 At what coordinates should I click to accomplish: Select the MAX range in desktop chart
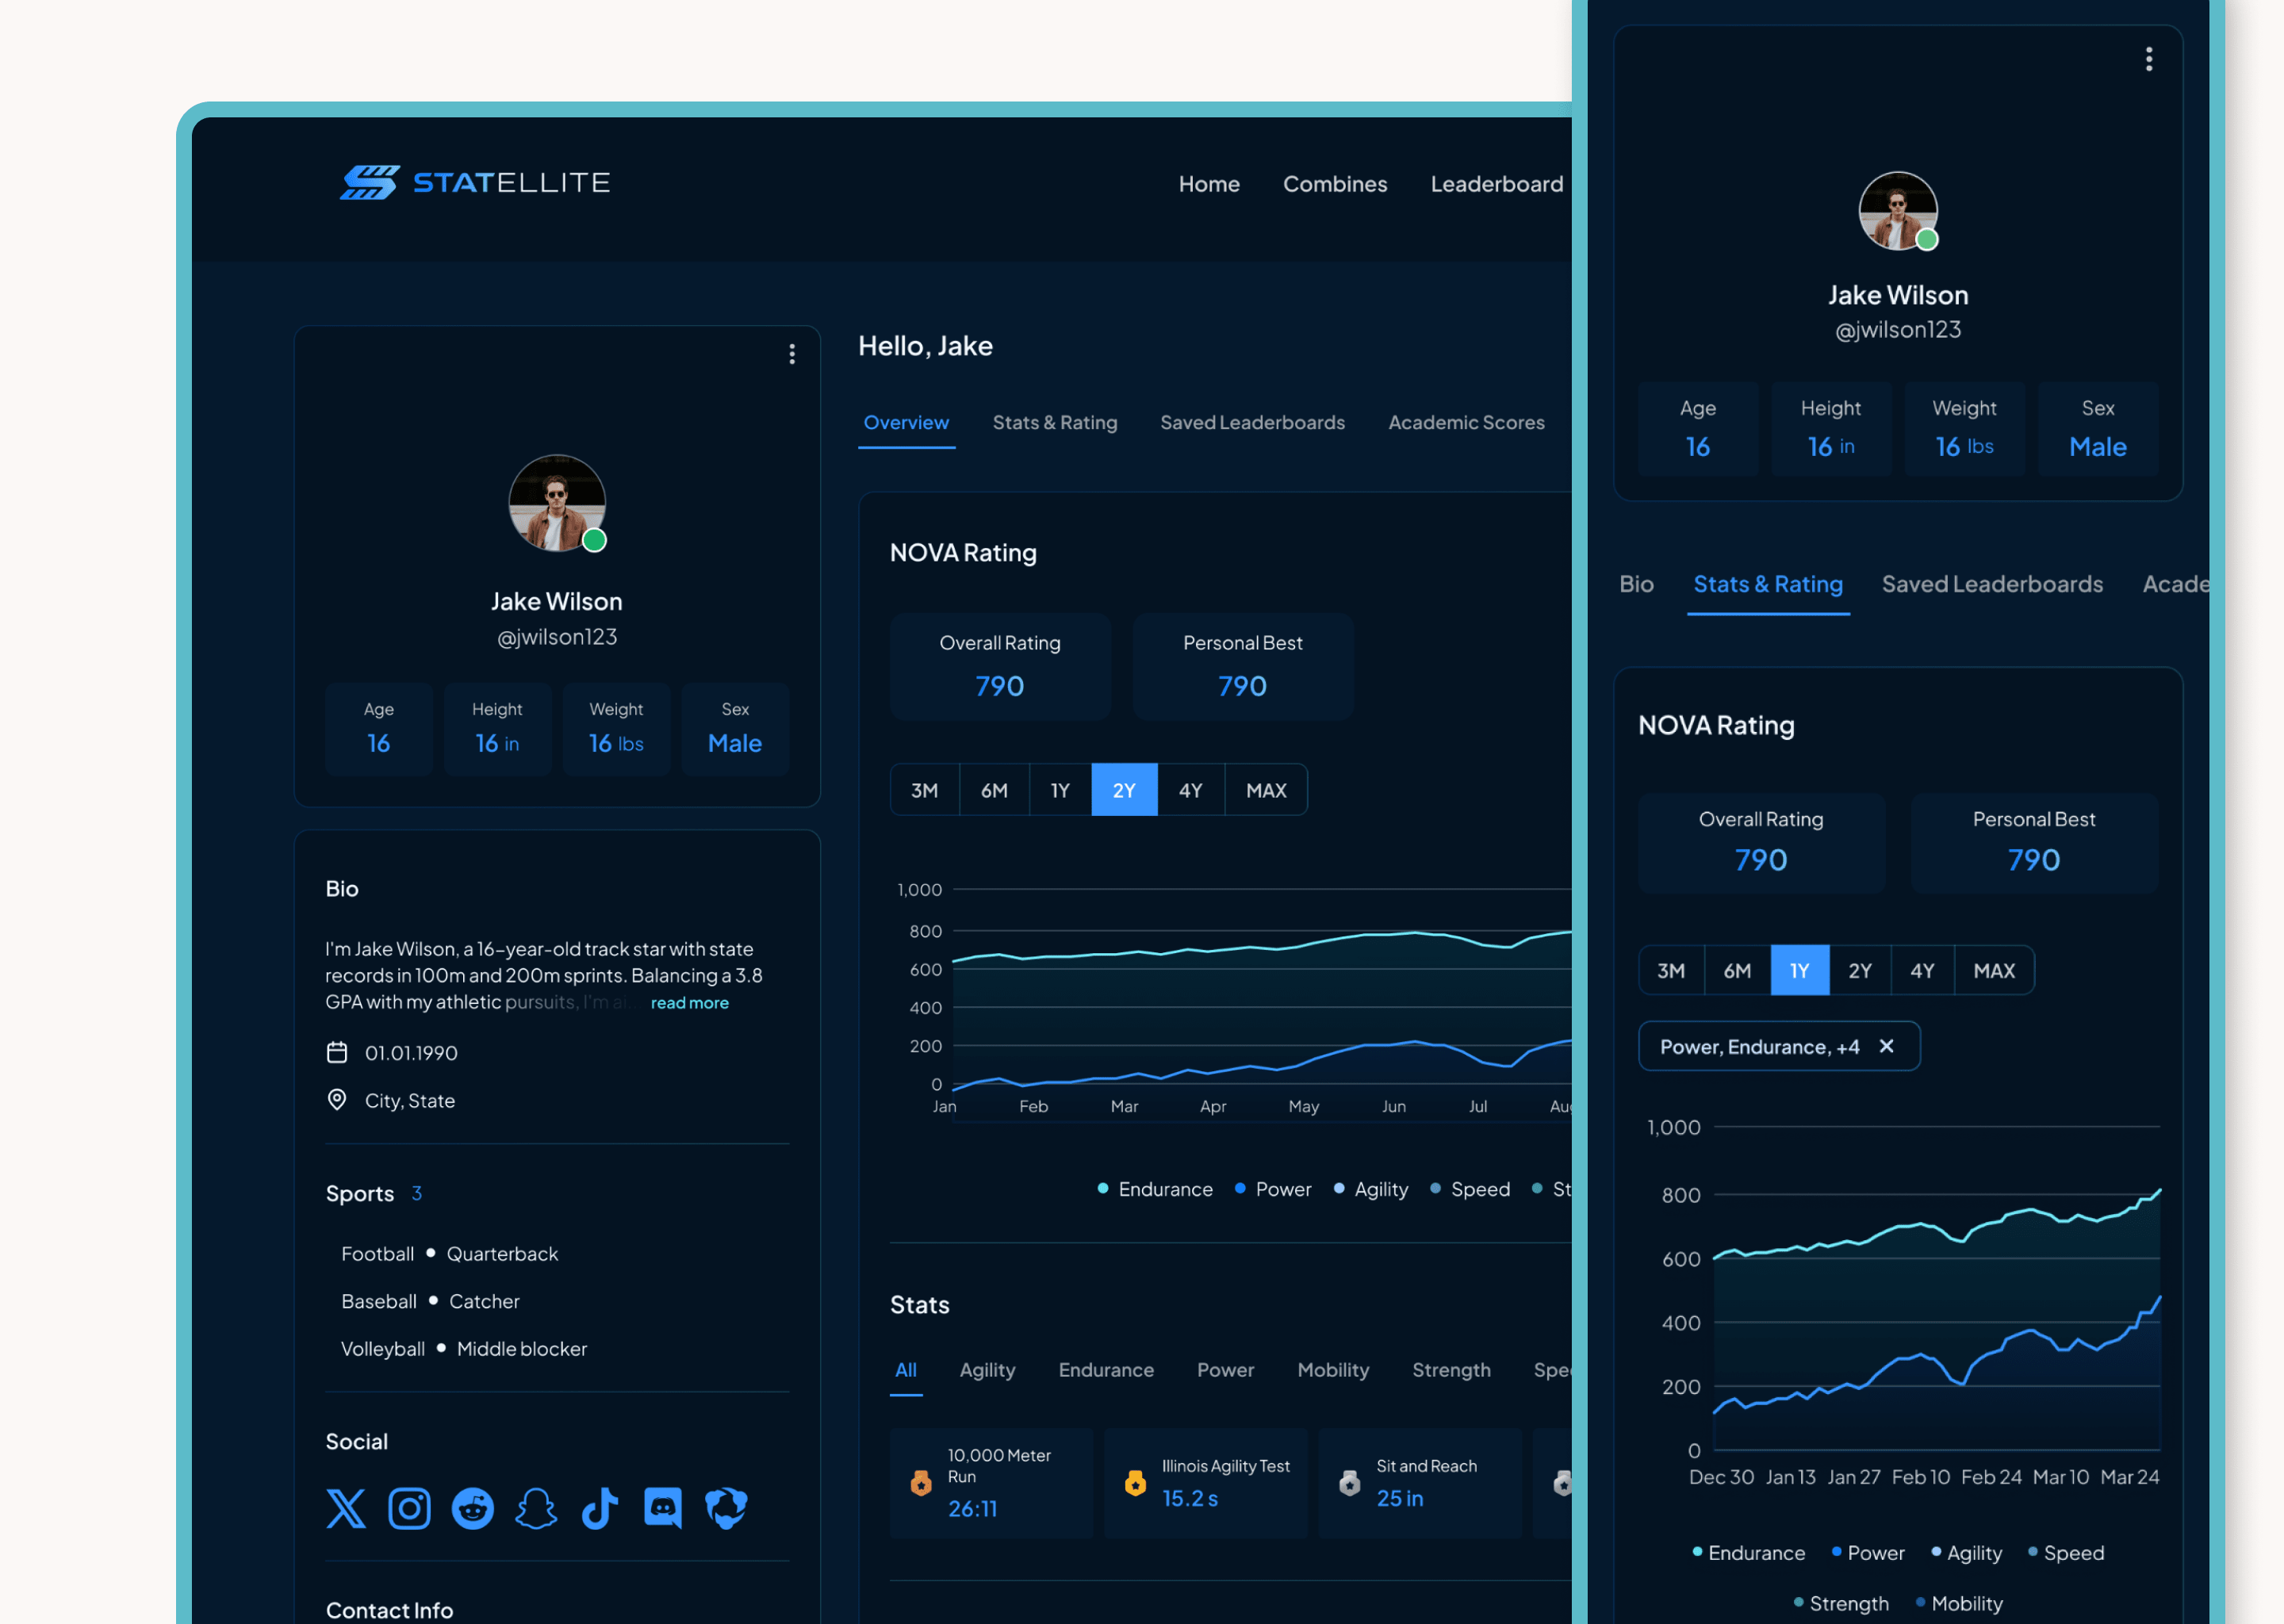1266,790
